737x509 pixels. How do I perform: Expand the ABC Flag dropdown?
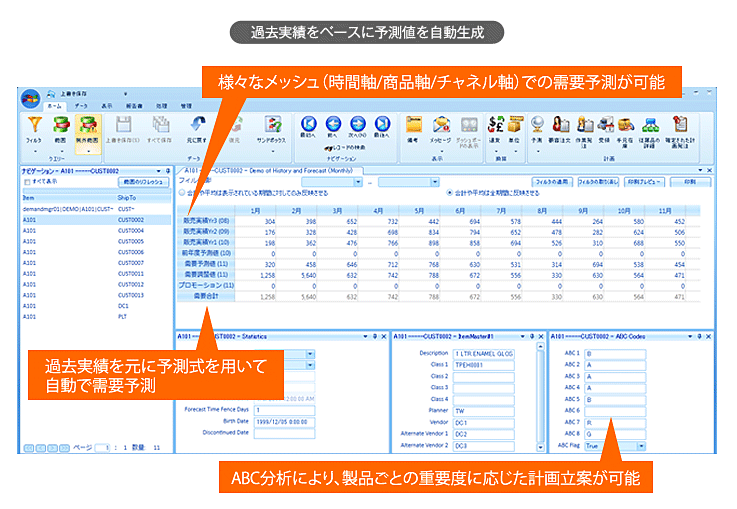click(x=641, y=446)
